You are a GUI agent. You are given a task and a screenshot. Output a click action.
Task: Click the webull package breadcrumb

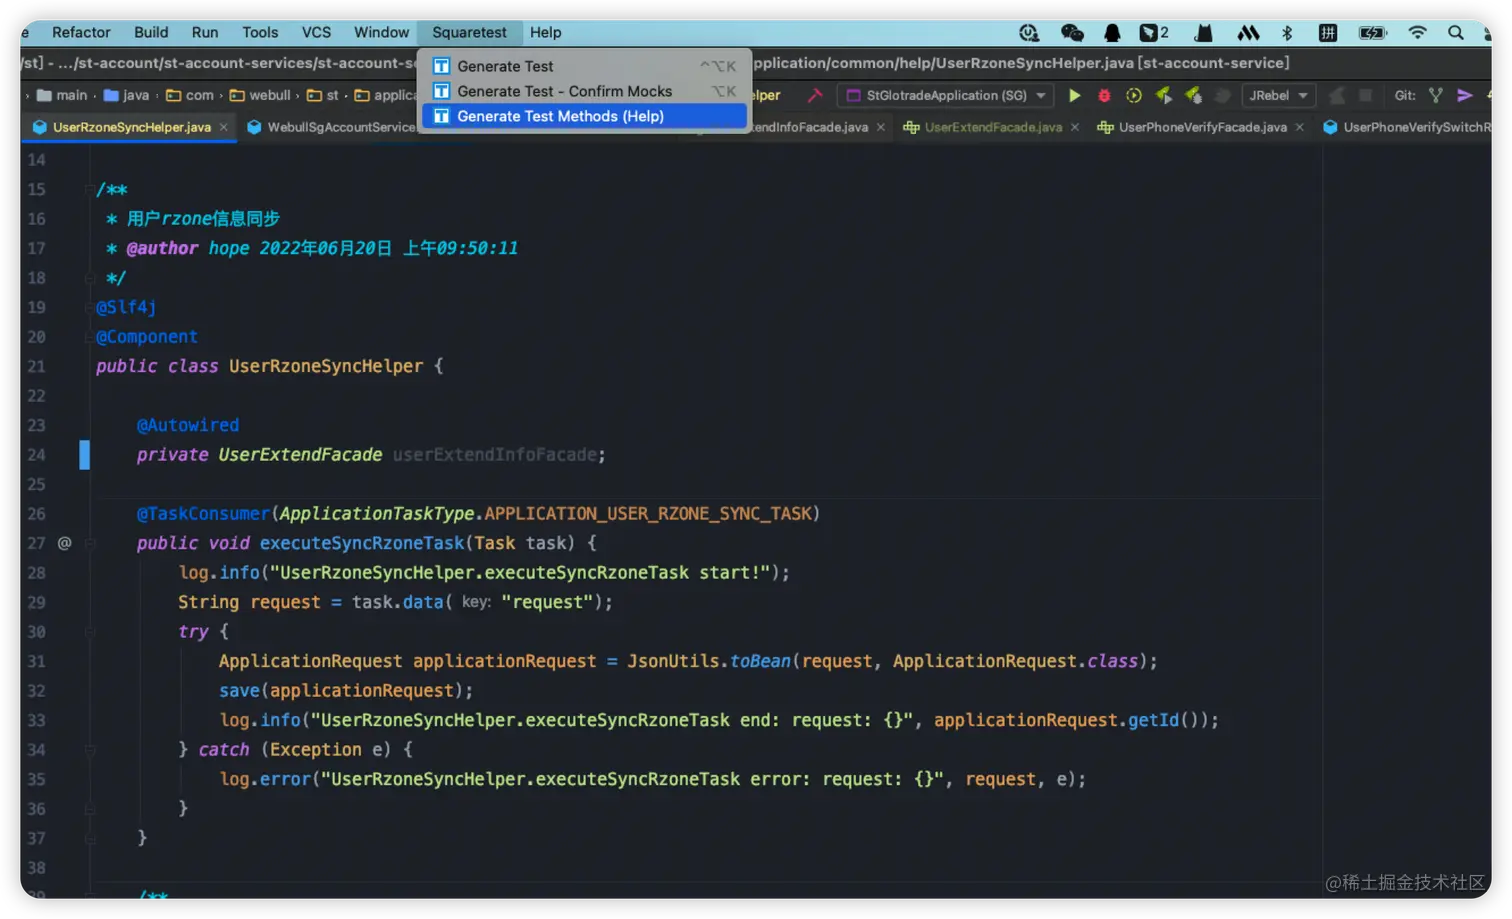pyautogui.click(x=260, y=96)
